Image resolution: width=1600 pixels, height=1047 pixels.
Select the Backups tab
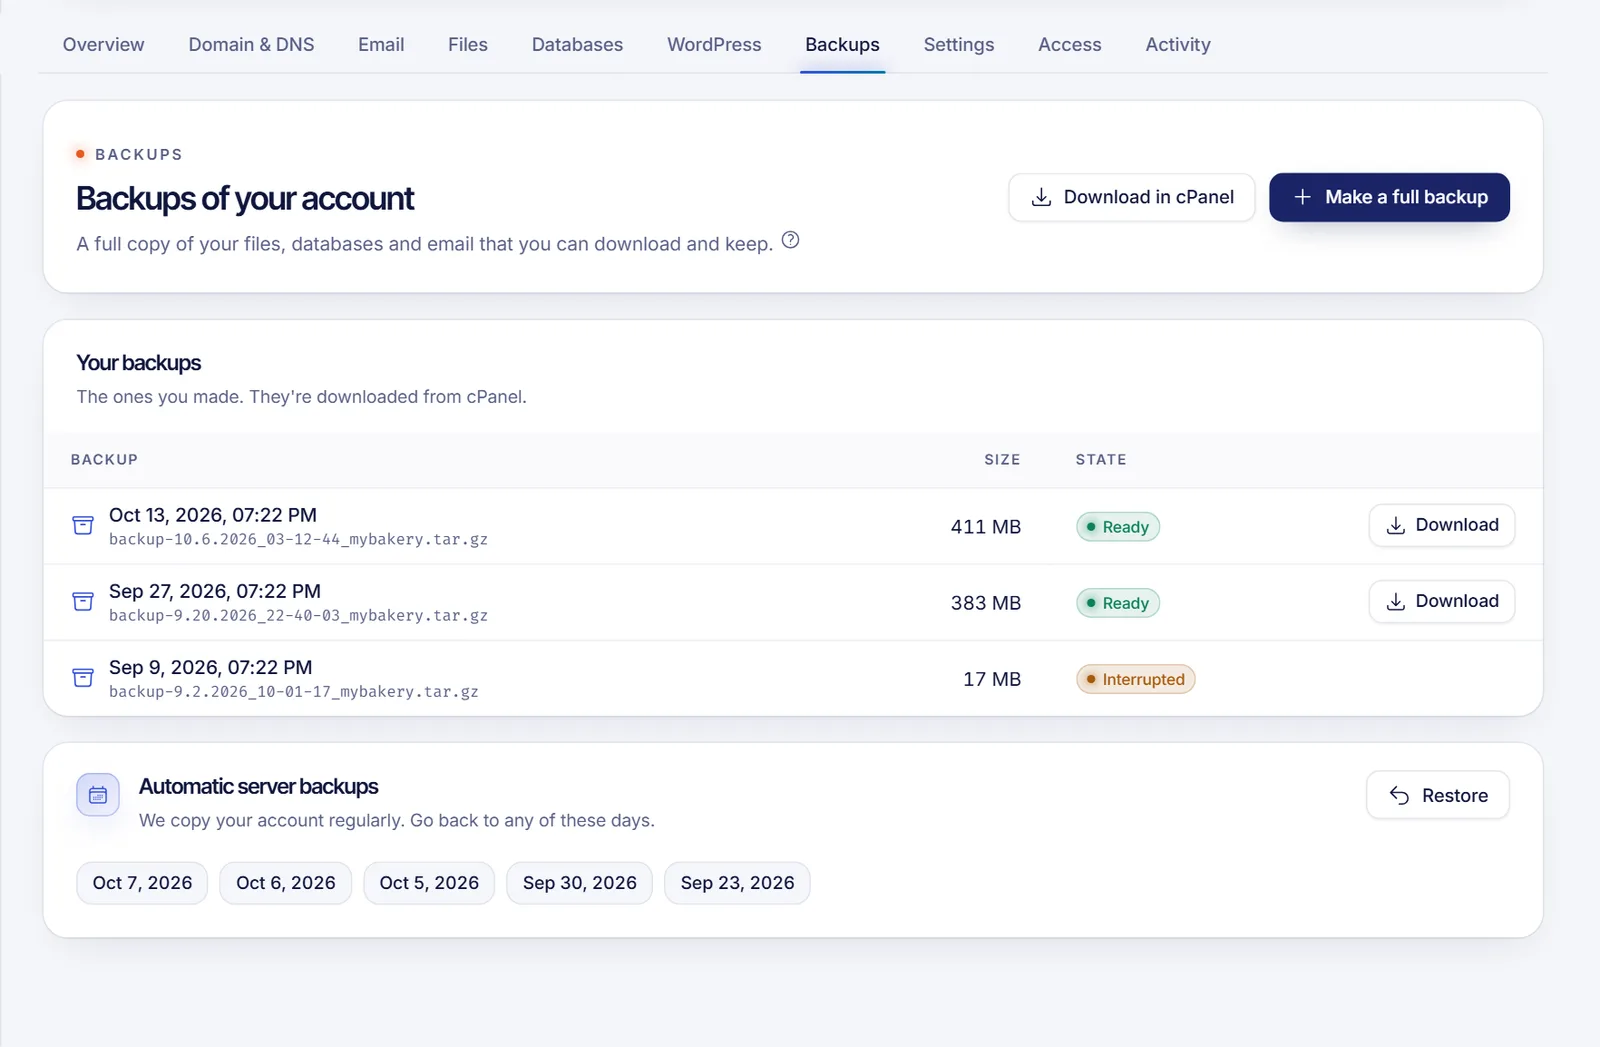click(842, 45)
